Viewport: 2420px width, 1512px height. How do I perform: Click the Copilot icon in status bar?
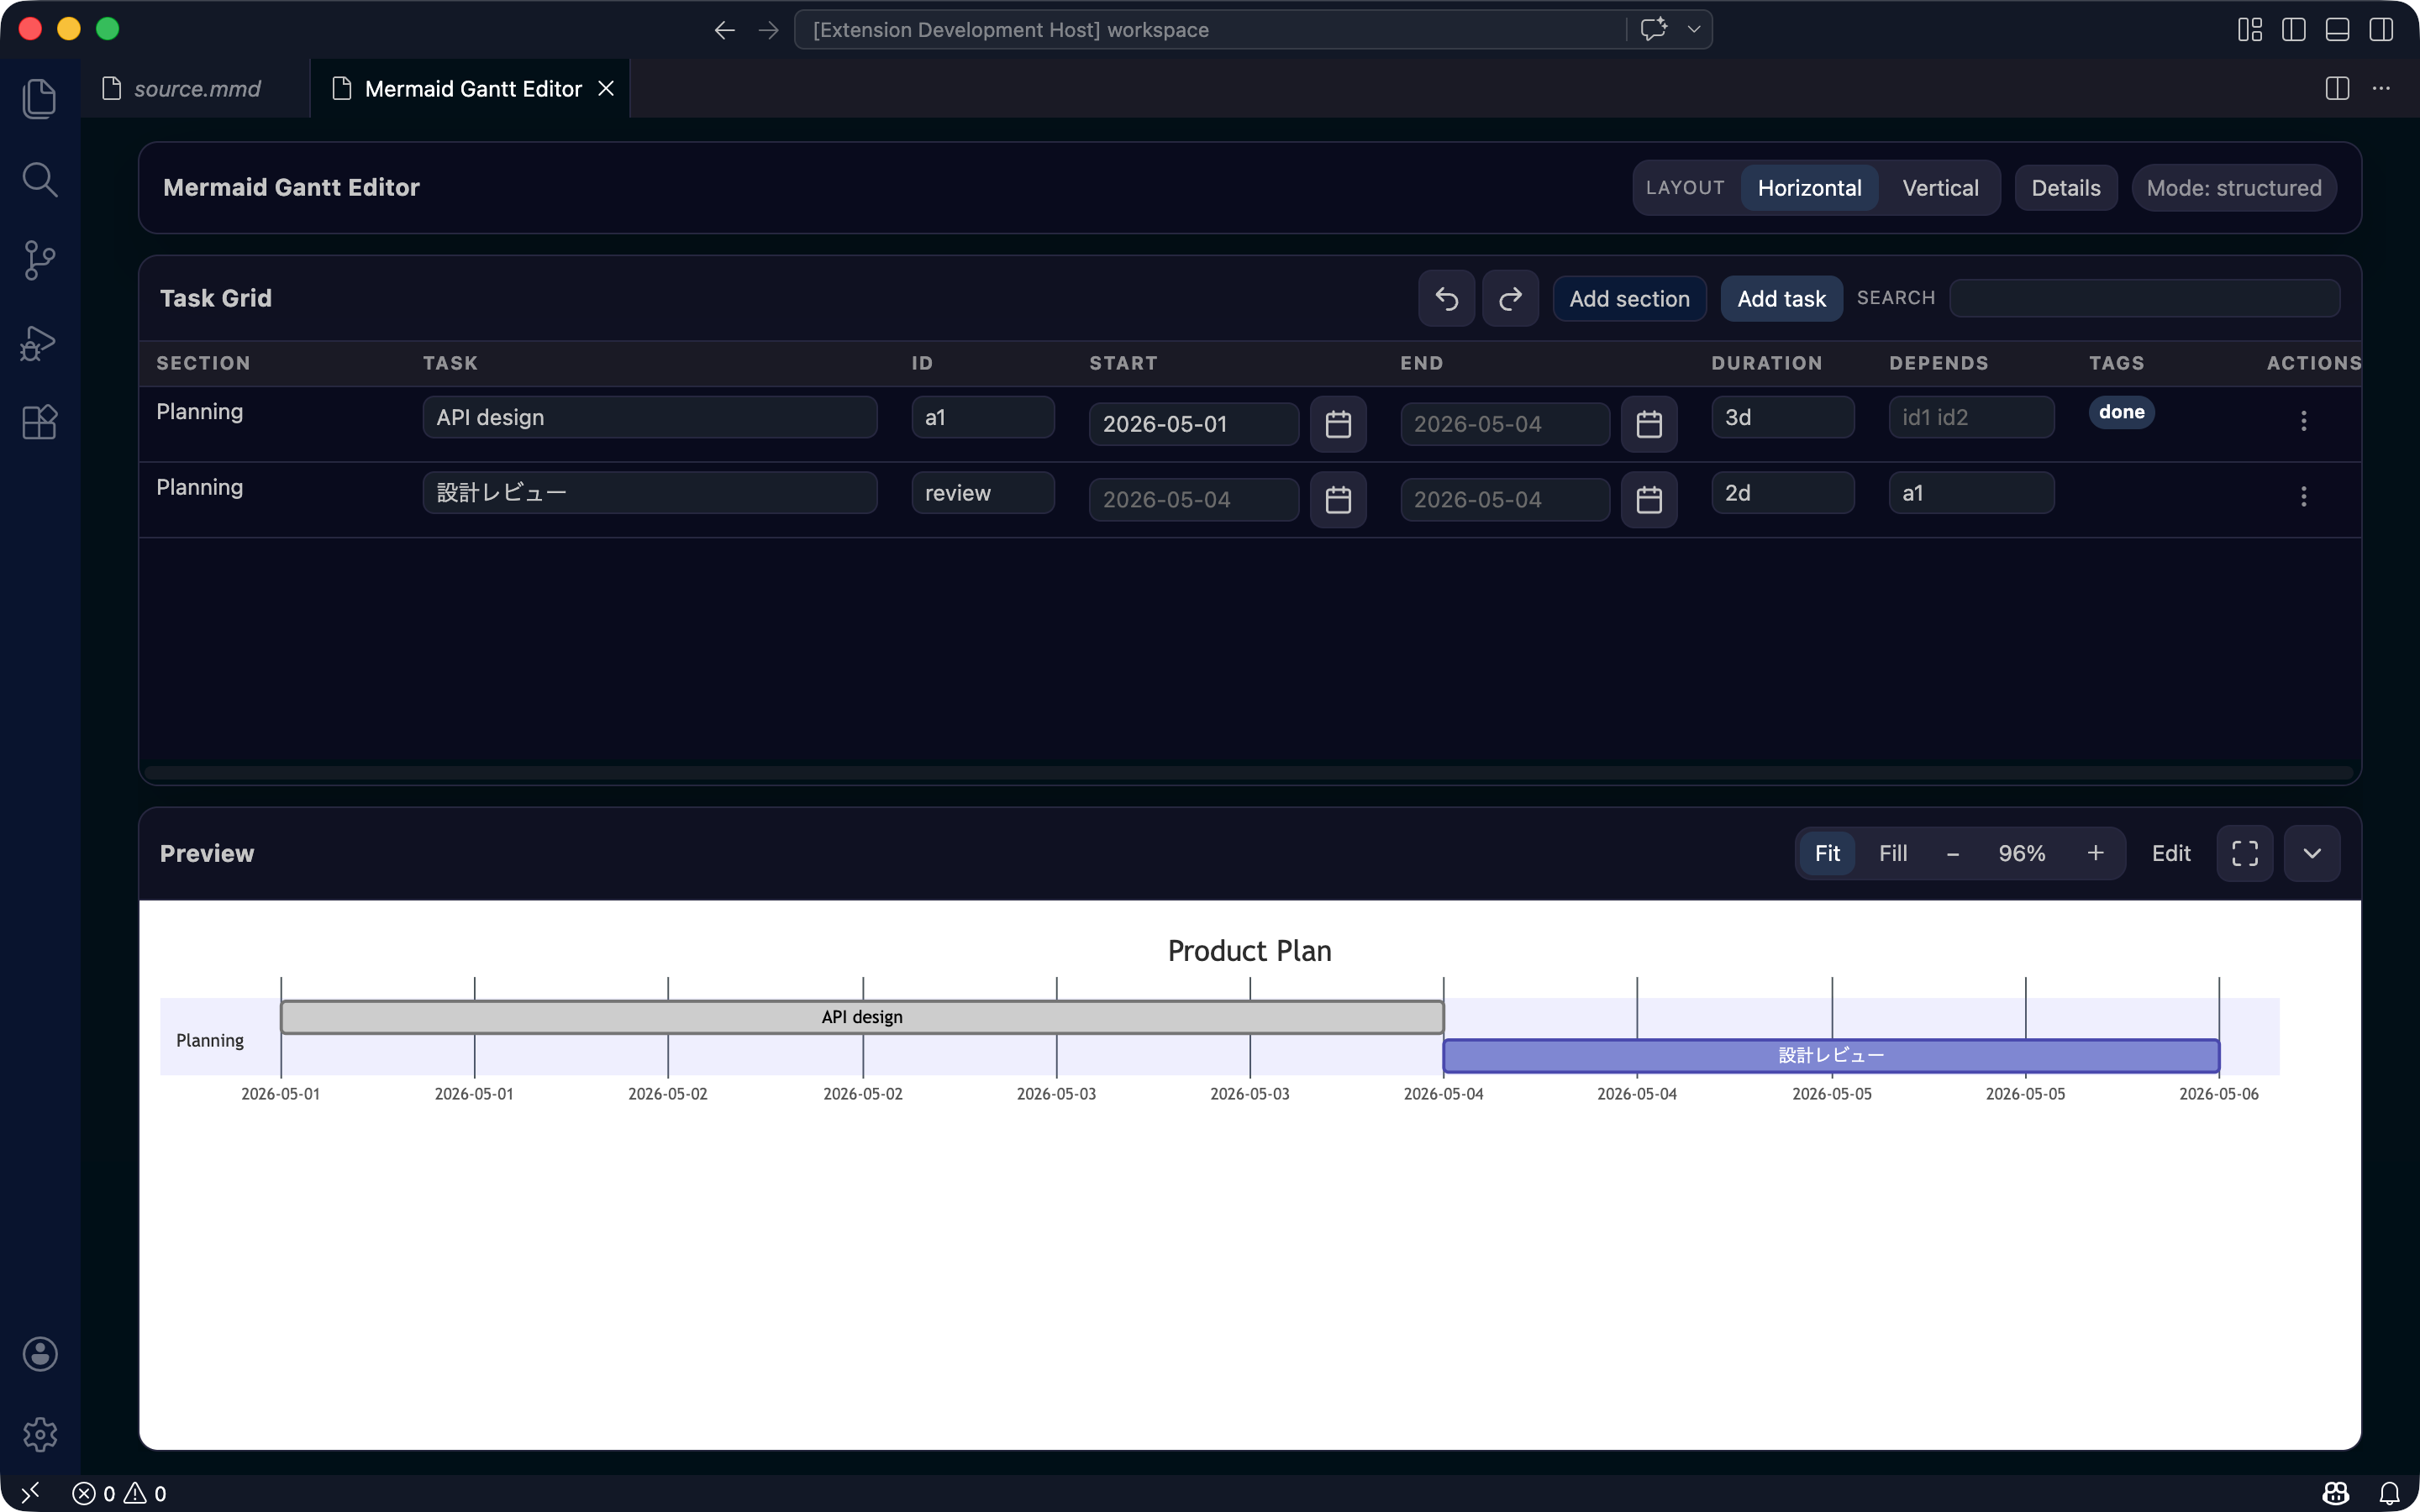2334,1492
